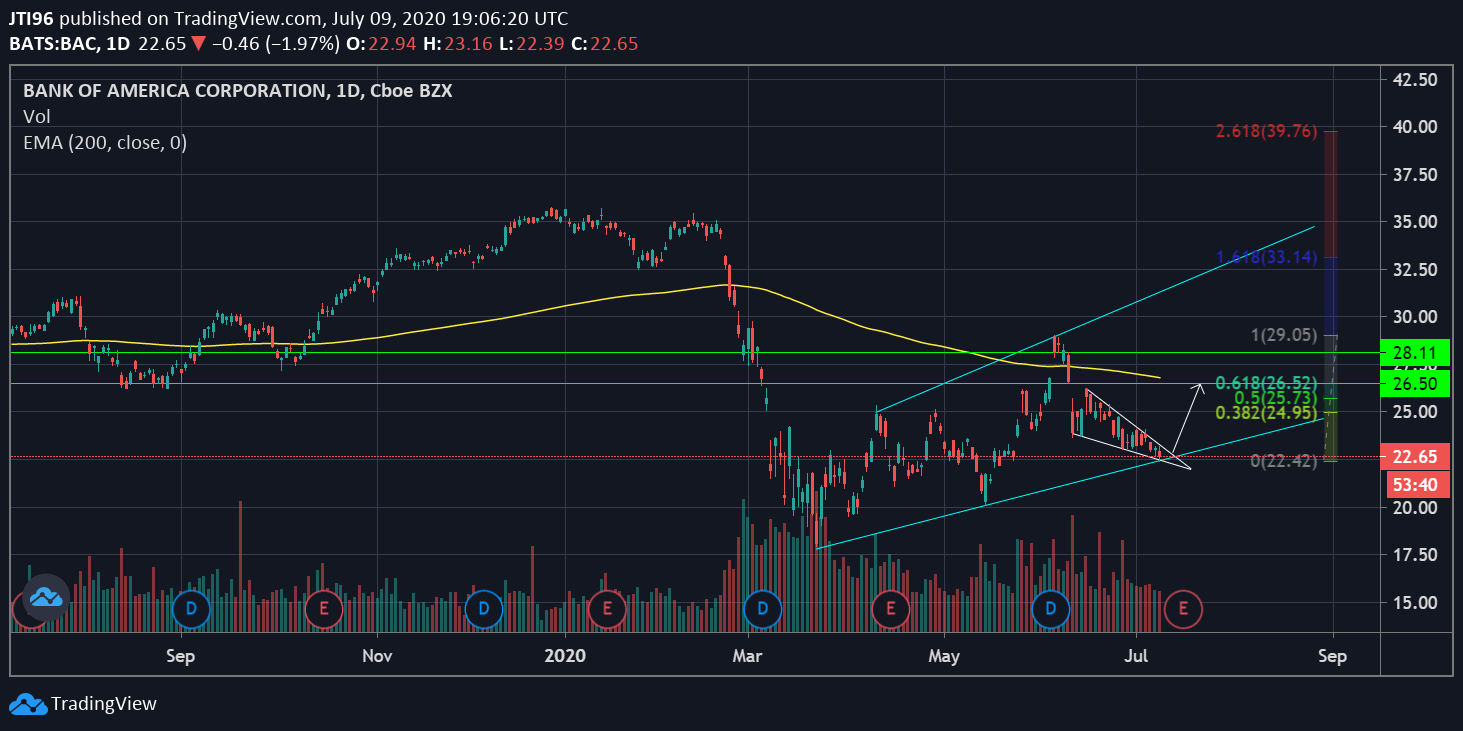Select the dividend D marker above first Sep label

click(x=190, y=607)
